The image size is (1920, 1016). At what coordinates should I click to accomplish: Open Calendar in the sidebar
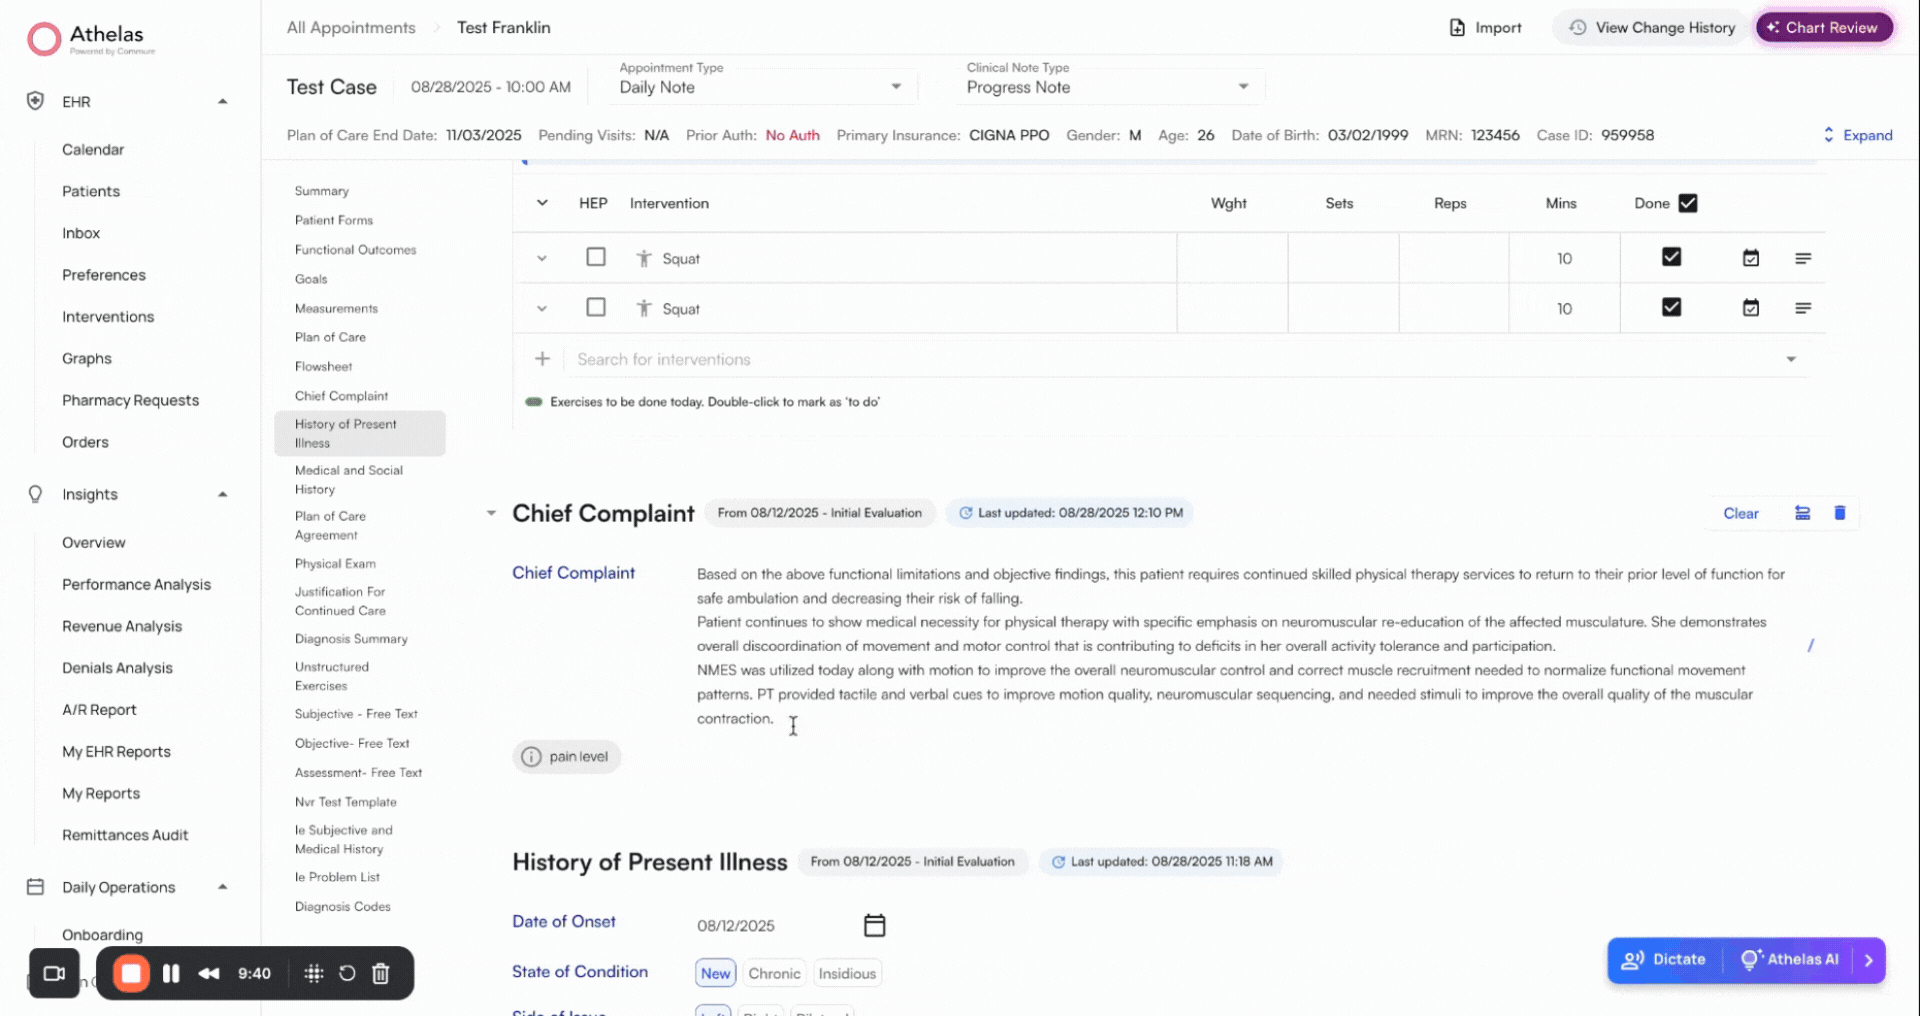click(93, 149)
